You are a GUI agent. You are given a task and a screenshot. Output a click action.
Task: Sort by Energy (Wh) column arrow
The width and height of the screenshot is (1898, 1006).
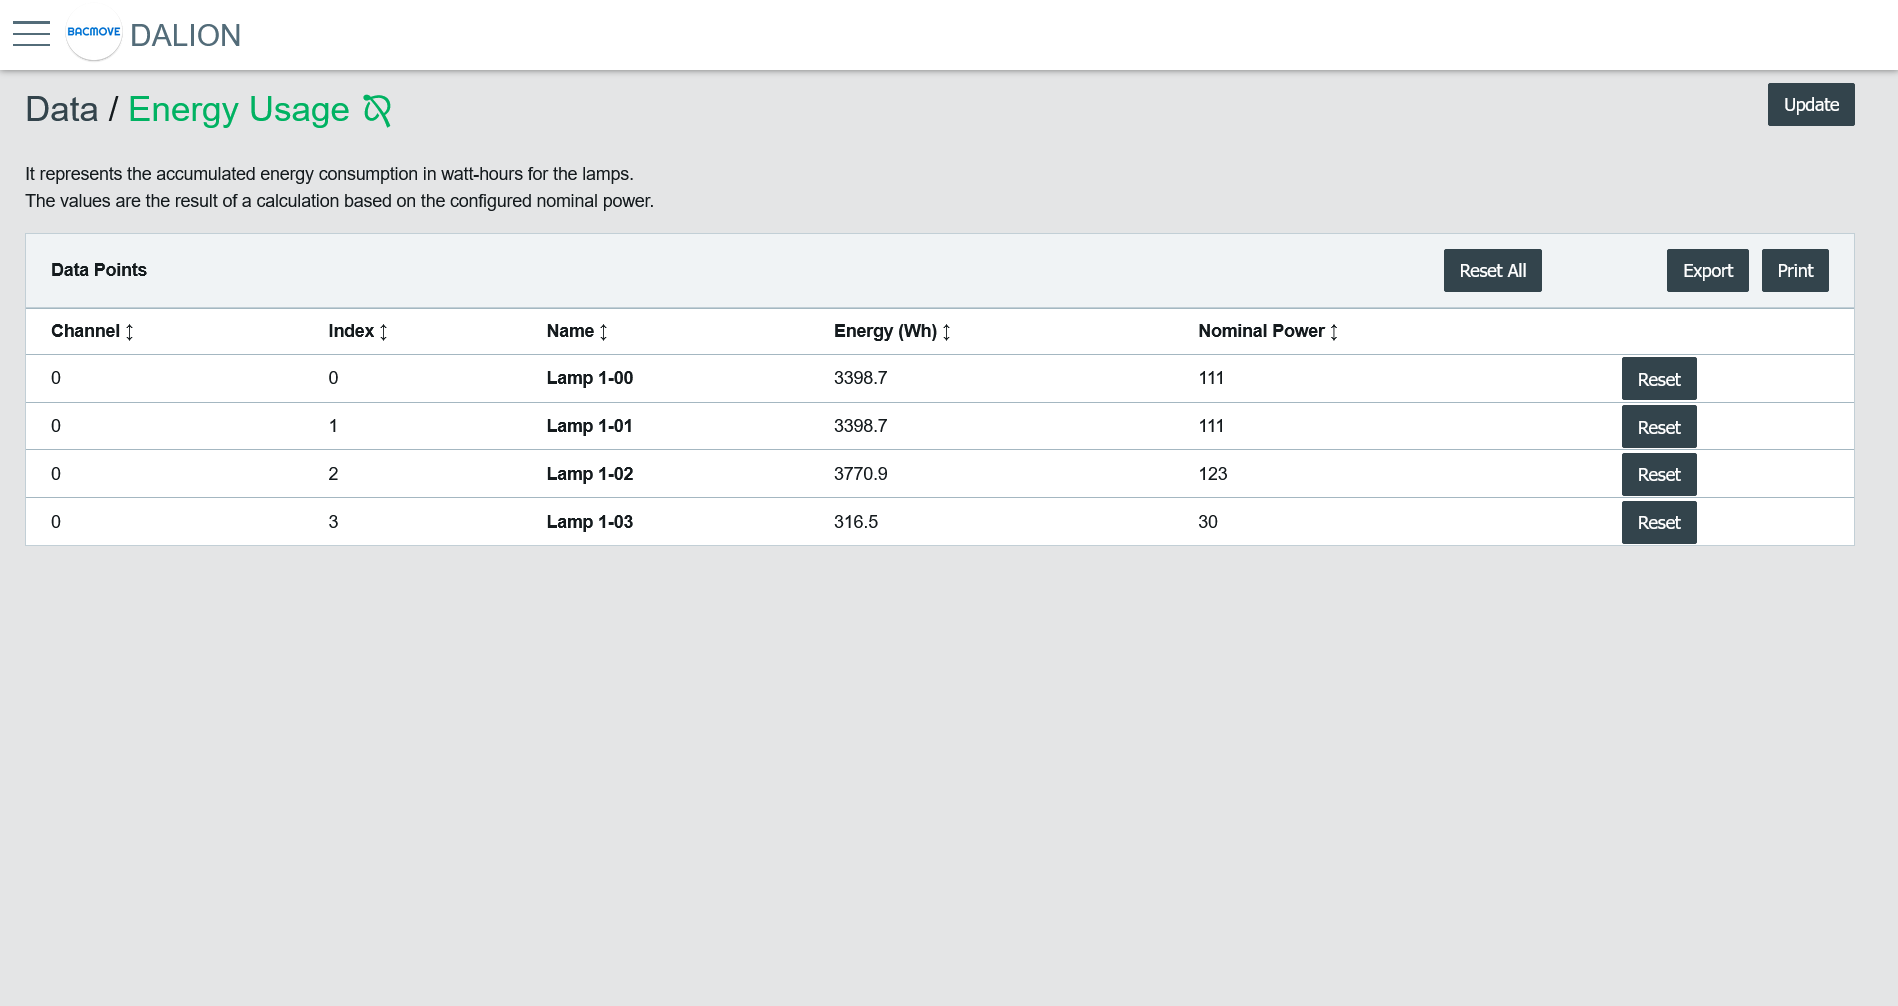point(946,332)
